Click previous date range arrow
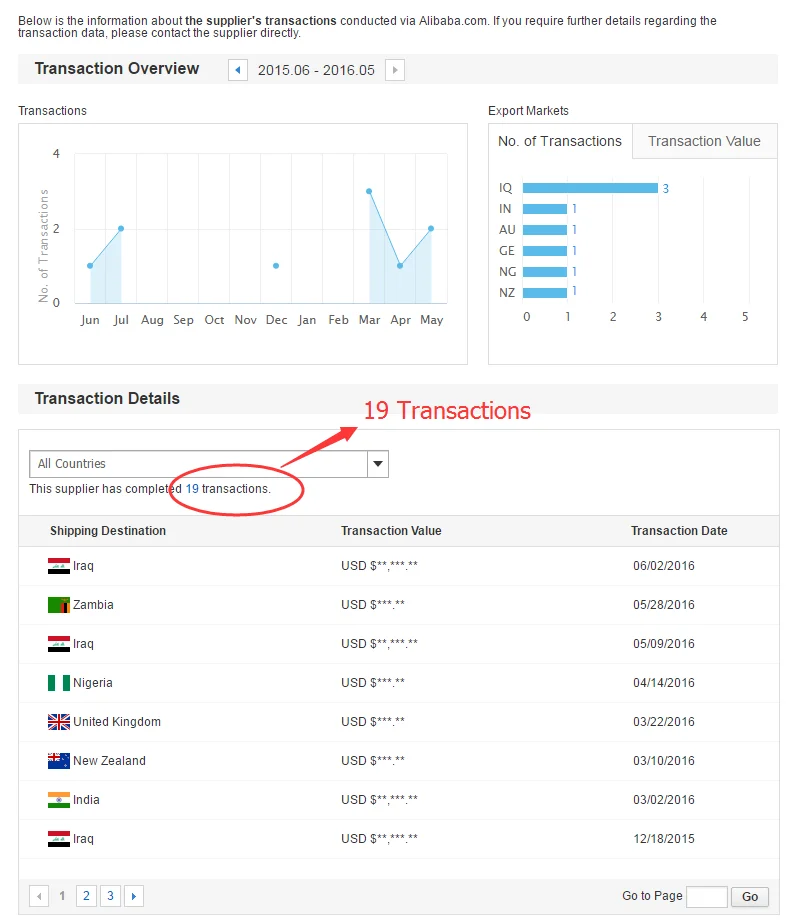Image resolution: width=786 pixels, height=920 pixels. [238, 70]
